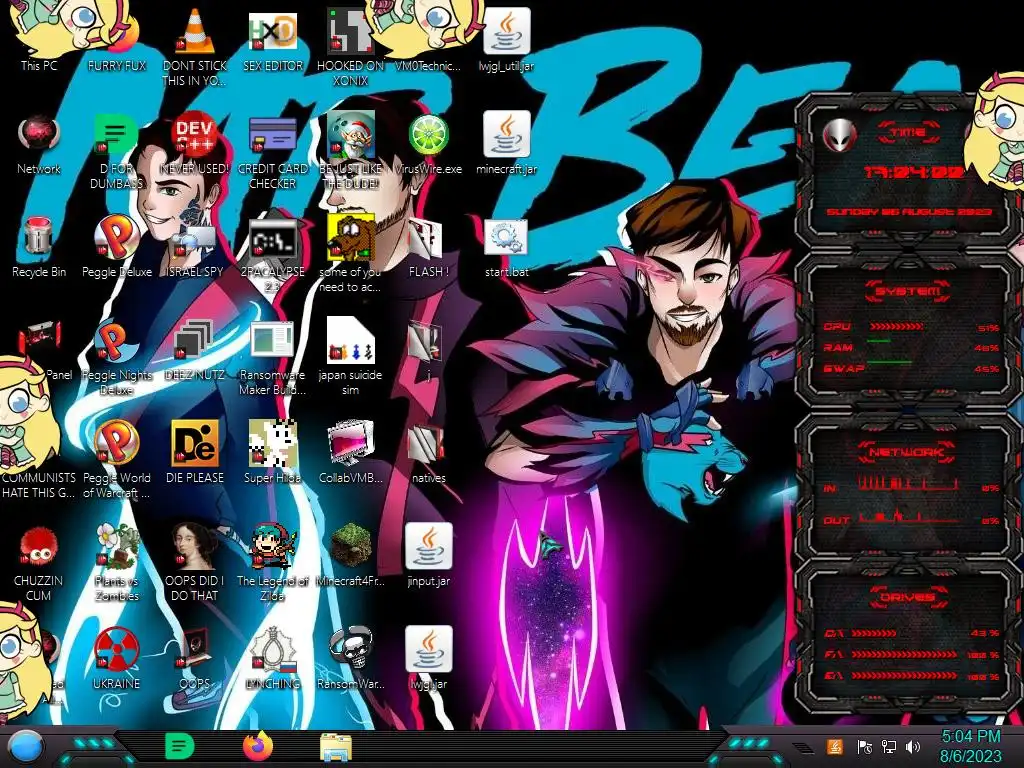Open the green document app on taskbar

[179, 746]
